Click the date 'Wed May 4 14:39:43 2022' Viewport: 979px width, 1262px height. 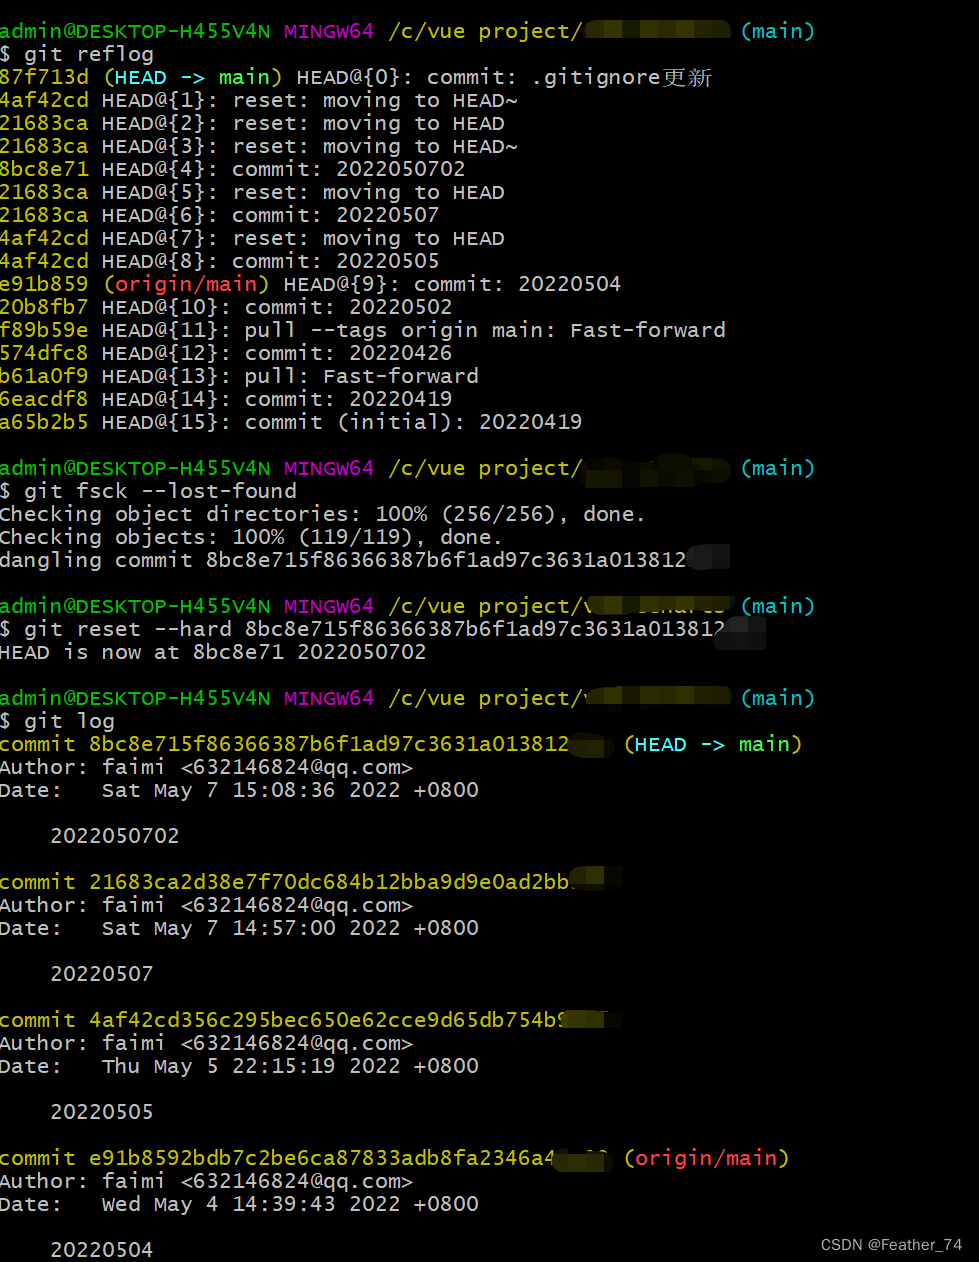pyautogui.click(x=250, y=1204)
